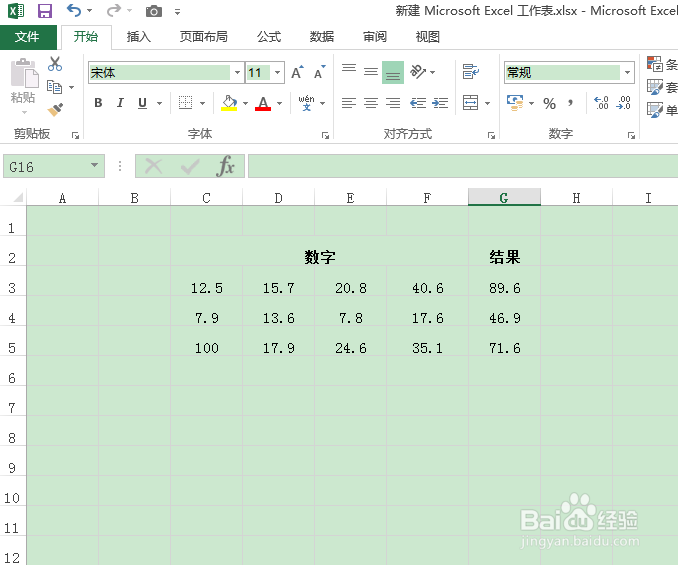The height and width of the screenshot is (565, 678).
Task: Open the alignment settings dialog launcher
Action: click(491, 135)
